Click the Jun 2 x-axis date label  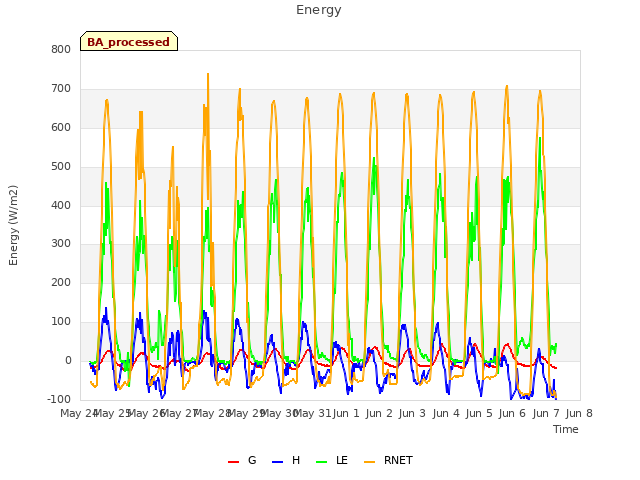point(379,413)
